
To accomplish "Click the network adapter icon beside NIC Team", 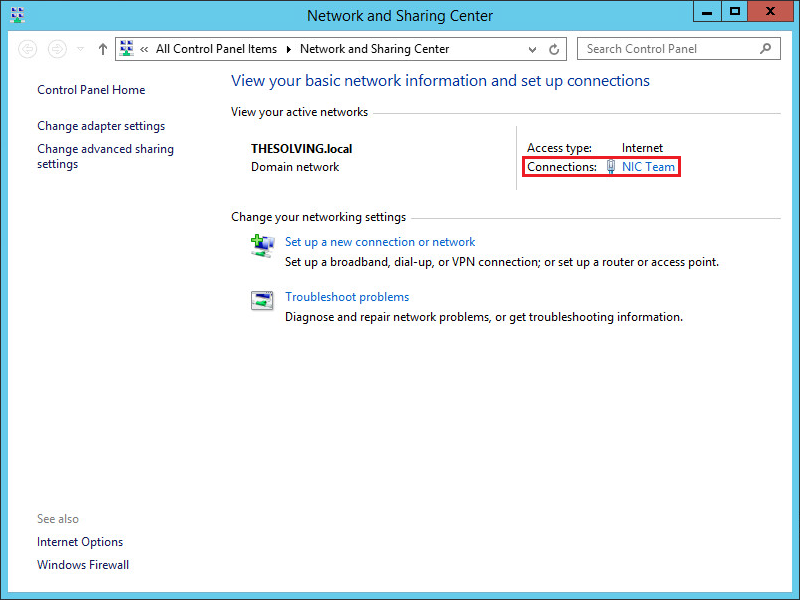I will pos(611,168).
